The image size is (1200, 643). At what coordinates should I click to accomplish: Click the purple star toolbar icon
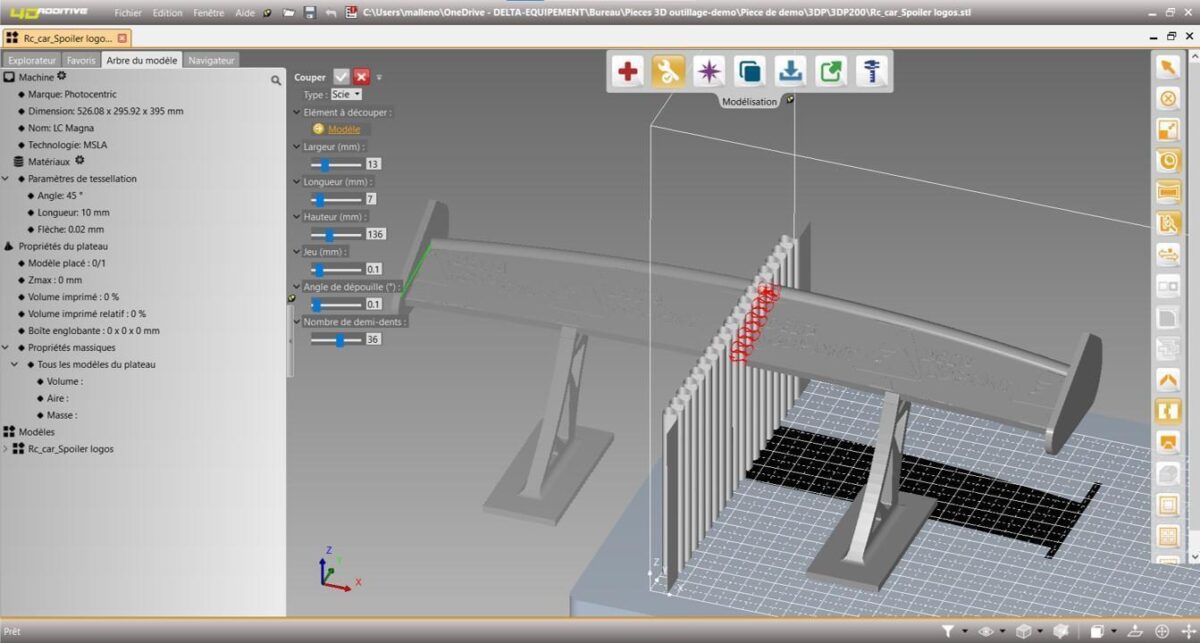[x=709, y=72]
